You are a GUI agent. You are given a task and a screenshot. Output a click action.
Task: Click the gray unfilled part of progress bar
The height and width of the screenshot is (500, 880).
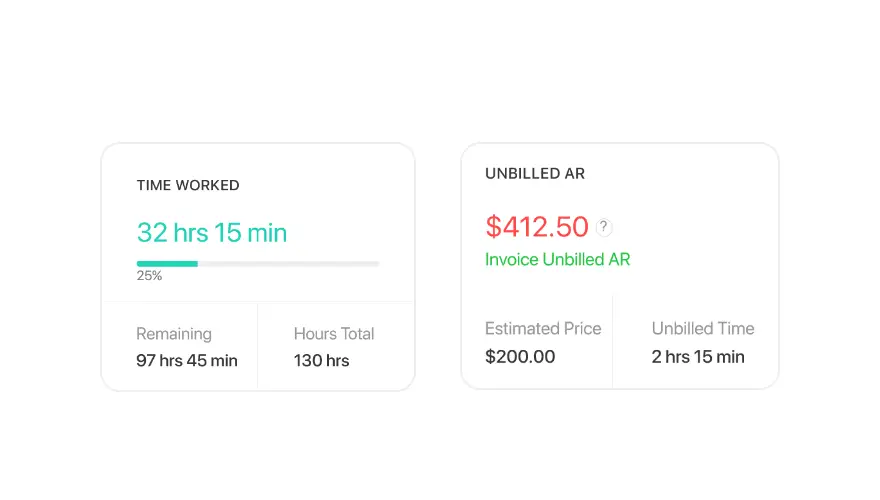(288, 263)
